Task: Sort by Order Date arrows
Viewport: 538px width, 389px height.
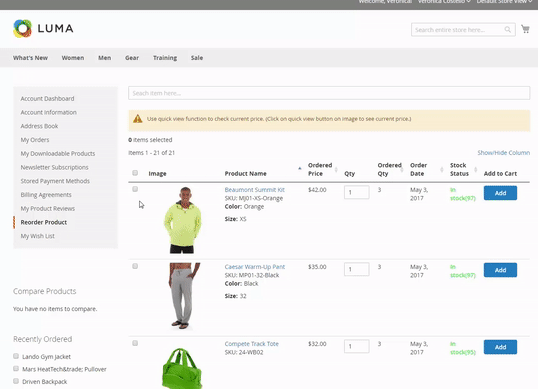Action: point(442,169)
